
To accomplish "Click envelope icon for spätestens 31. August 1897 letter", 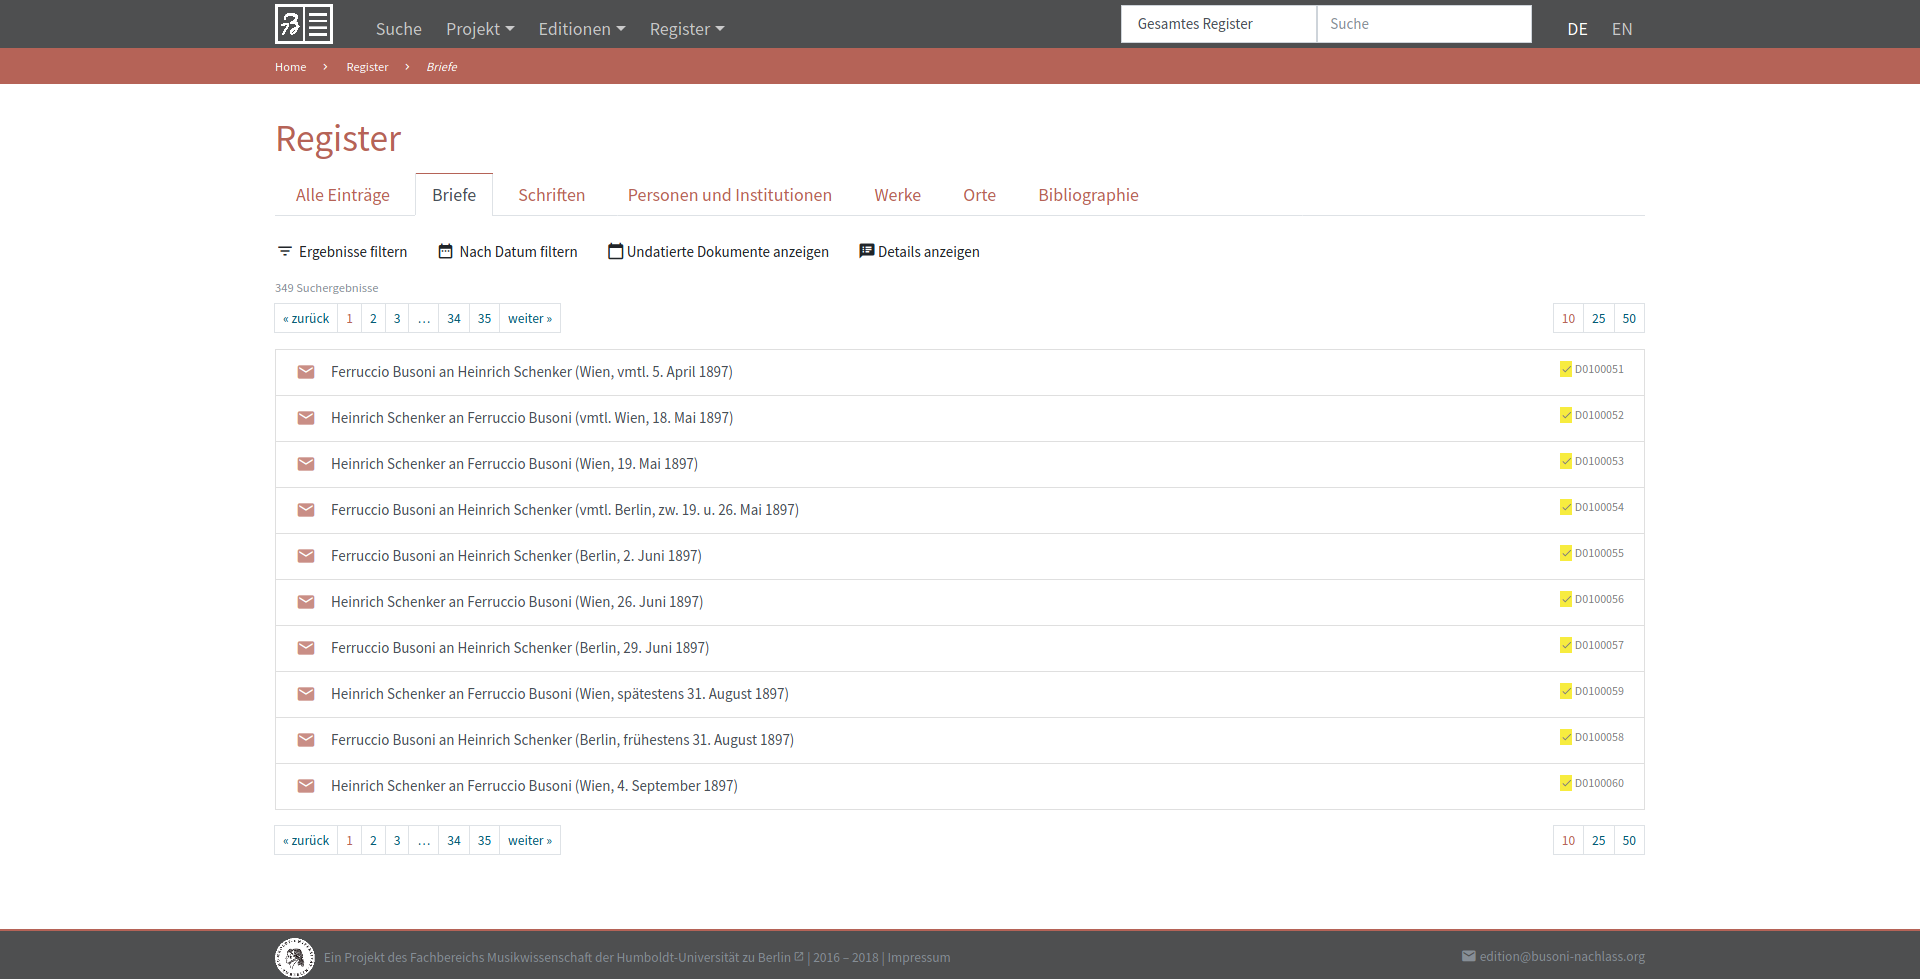I will (306, 694).
